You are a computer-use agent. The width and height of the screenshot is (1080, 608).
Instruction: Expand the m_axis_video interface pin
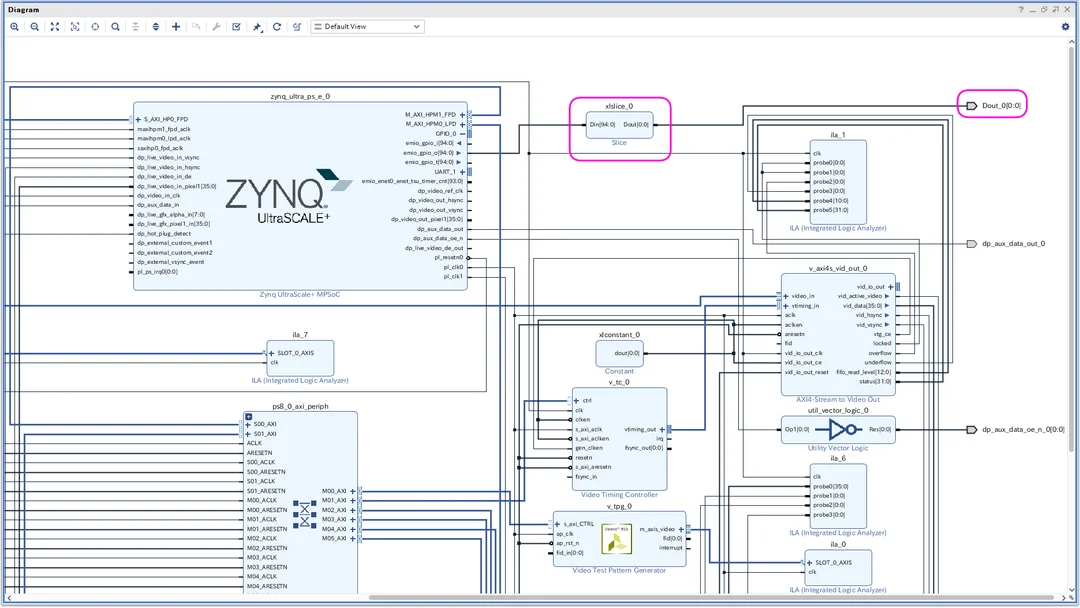click(x=681, y=529)
